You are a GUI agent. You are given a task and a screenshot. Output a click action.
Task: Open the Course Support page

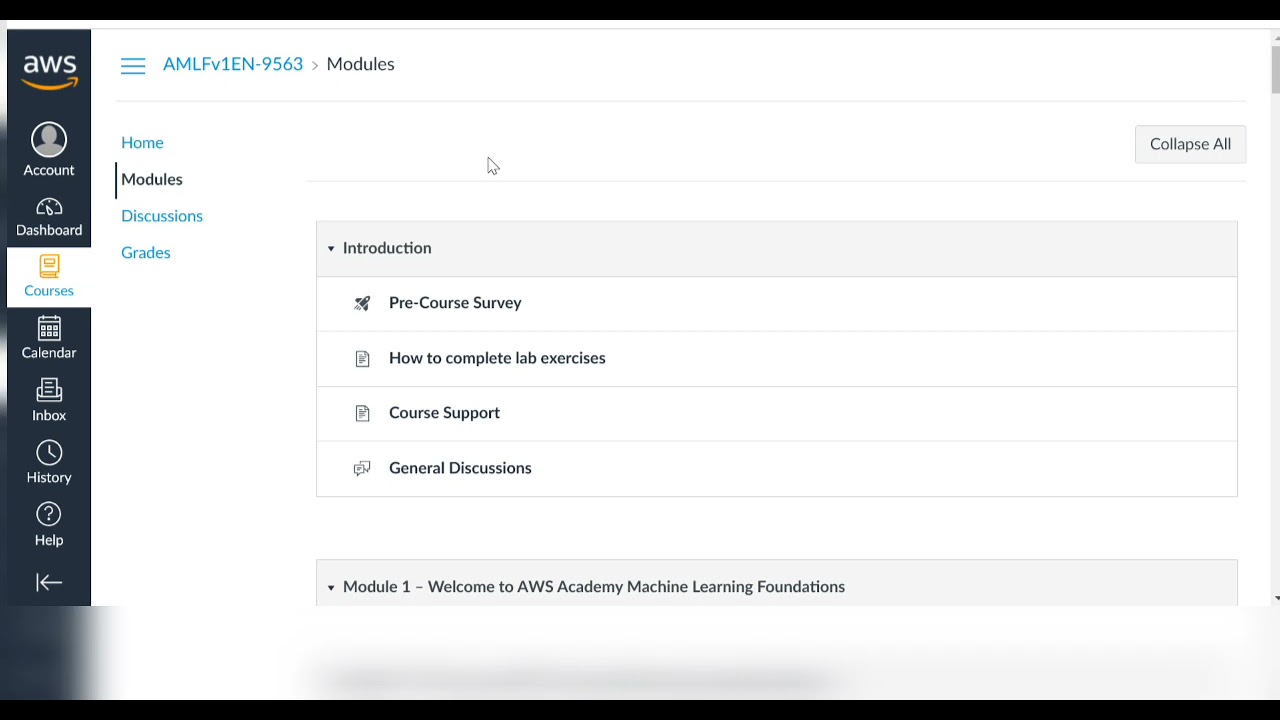tap(444, 413)
